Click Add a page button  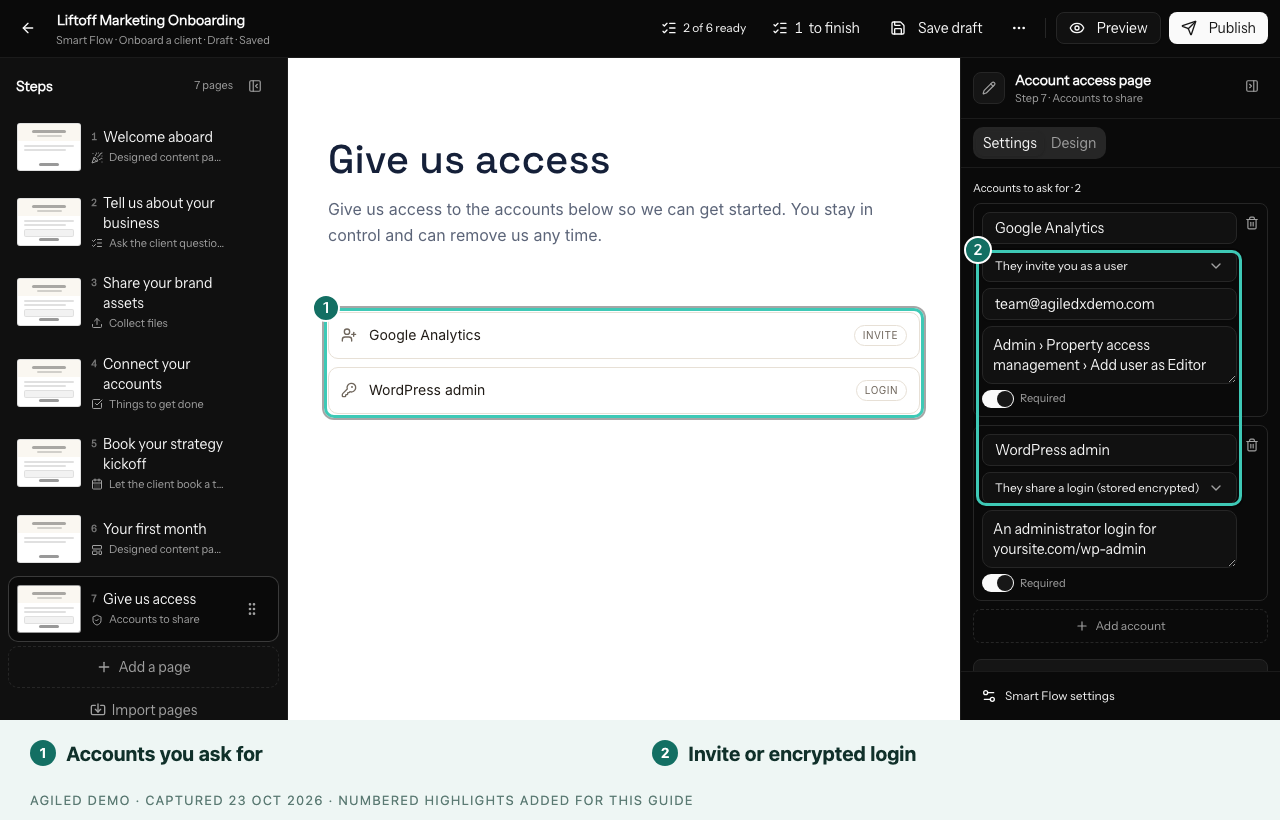[143, 667]
